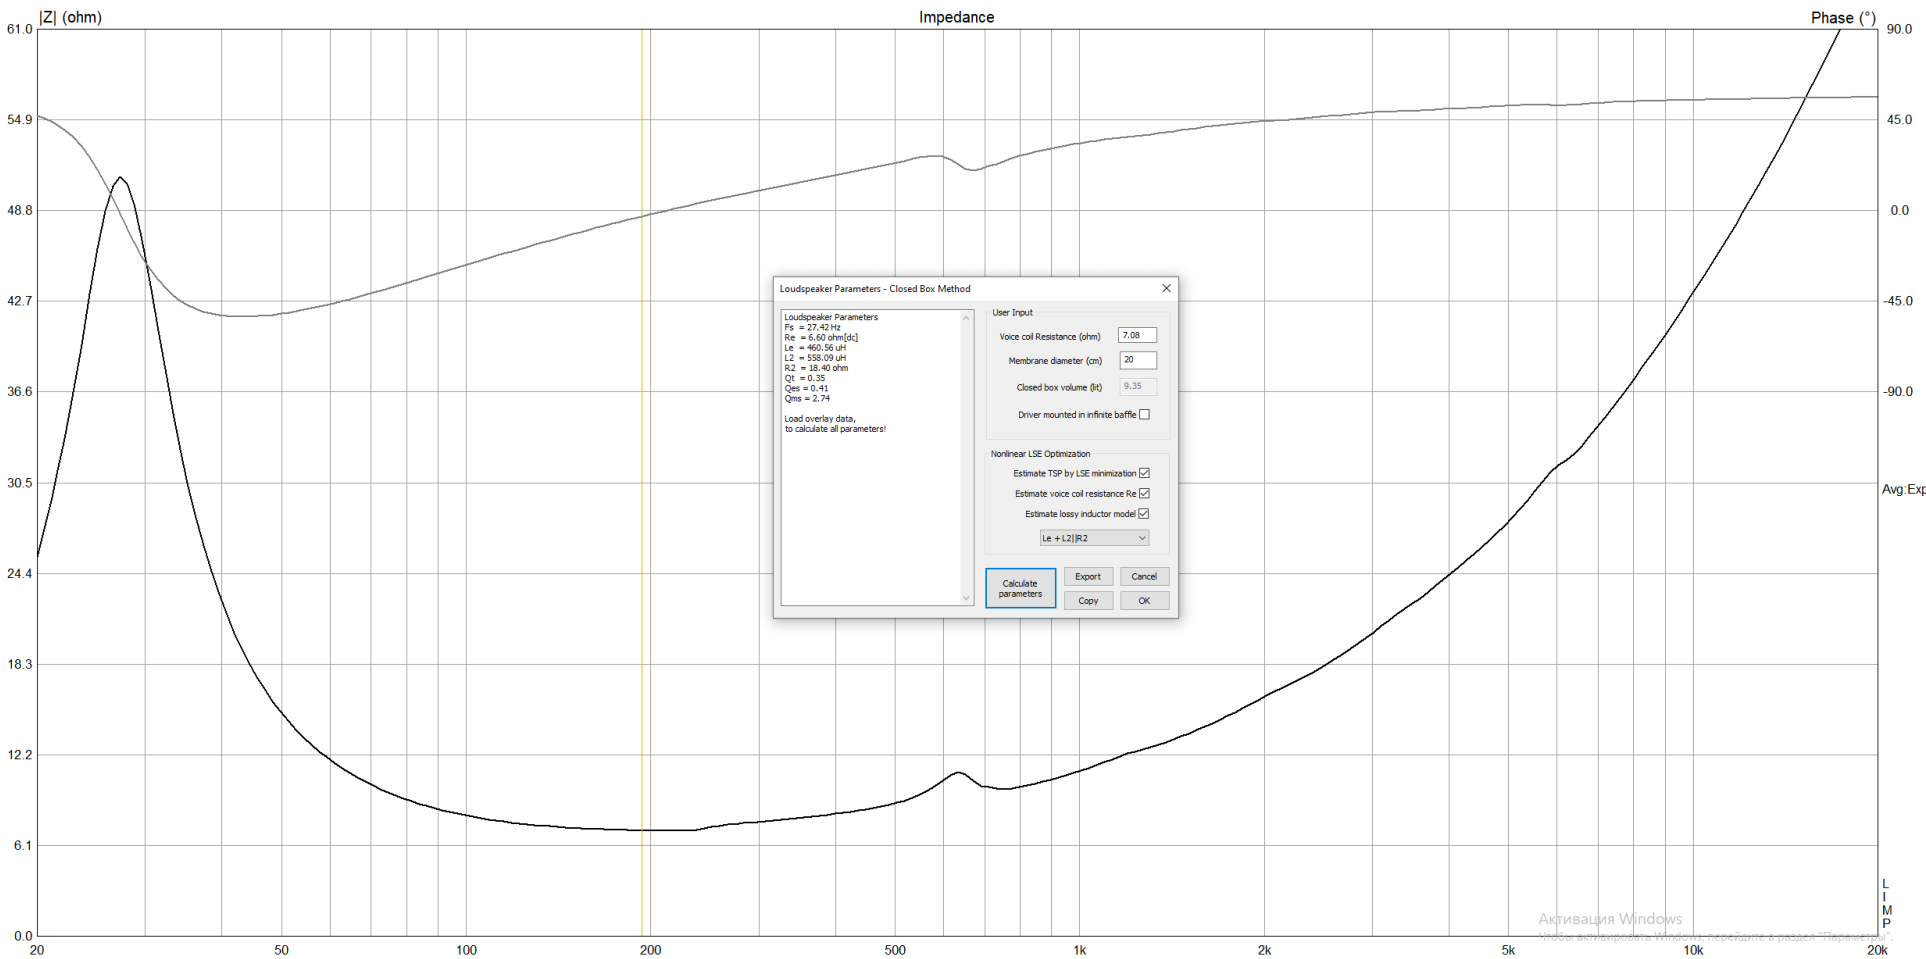Click the results box vertical scrollbar track

coord(966,458)
